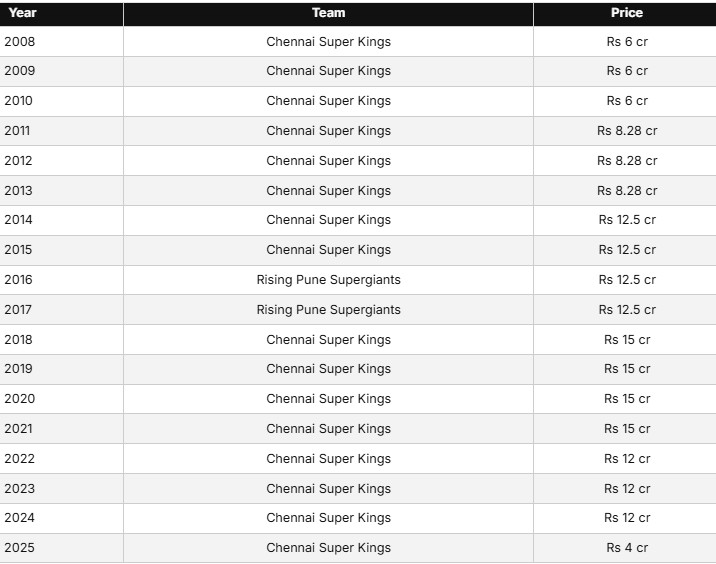Click the Price column header
716x564 pixels.
point(626,13)
